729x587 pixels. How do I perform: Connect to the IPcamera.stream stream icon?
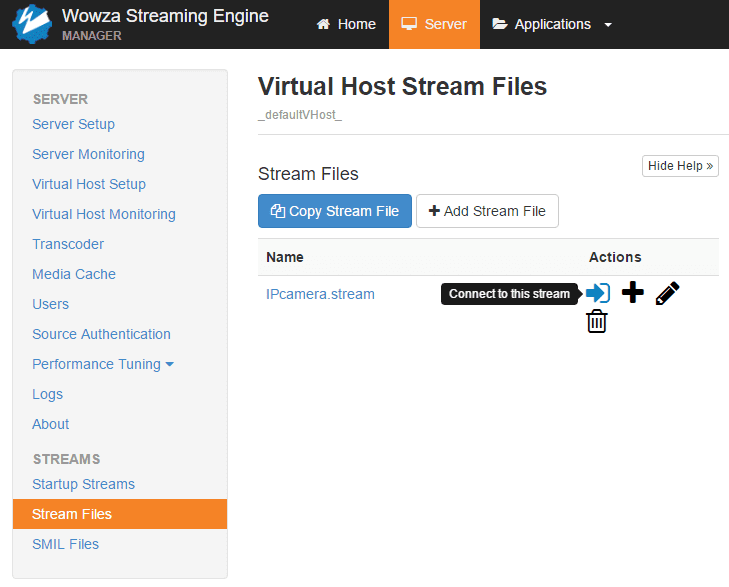point(597,293)
